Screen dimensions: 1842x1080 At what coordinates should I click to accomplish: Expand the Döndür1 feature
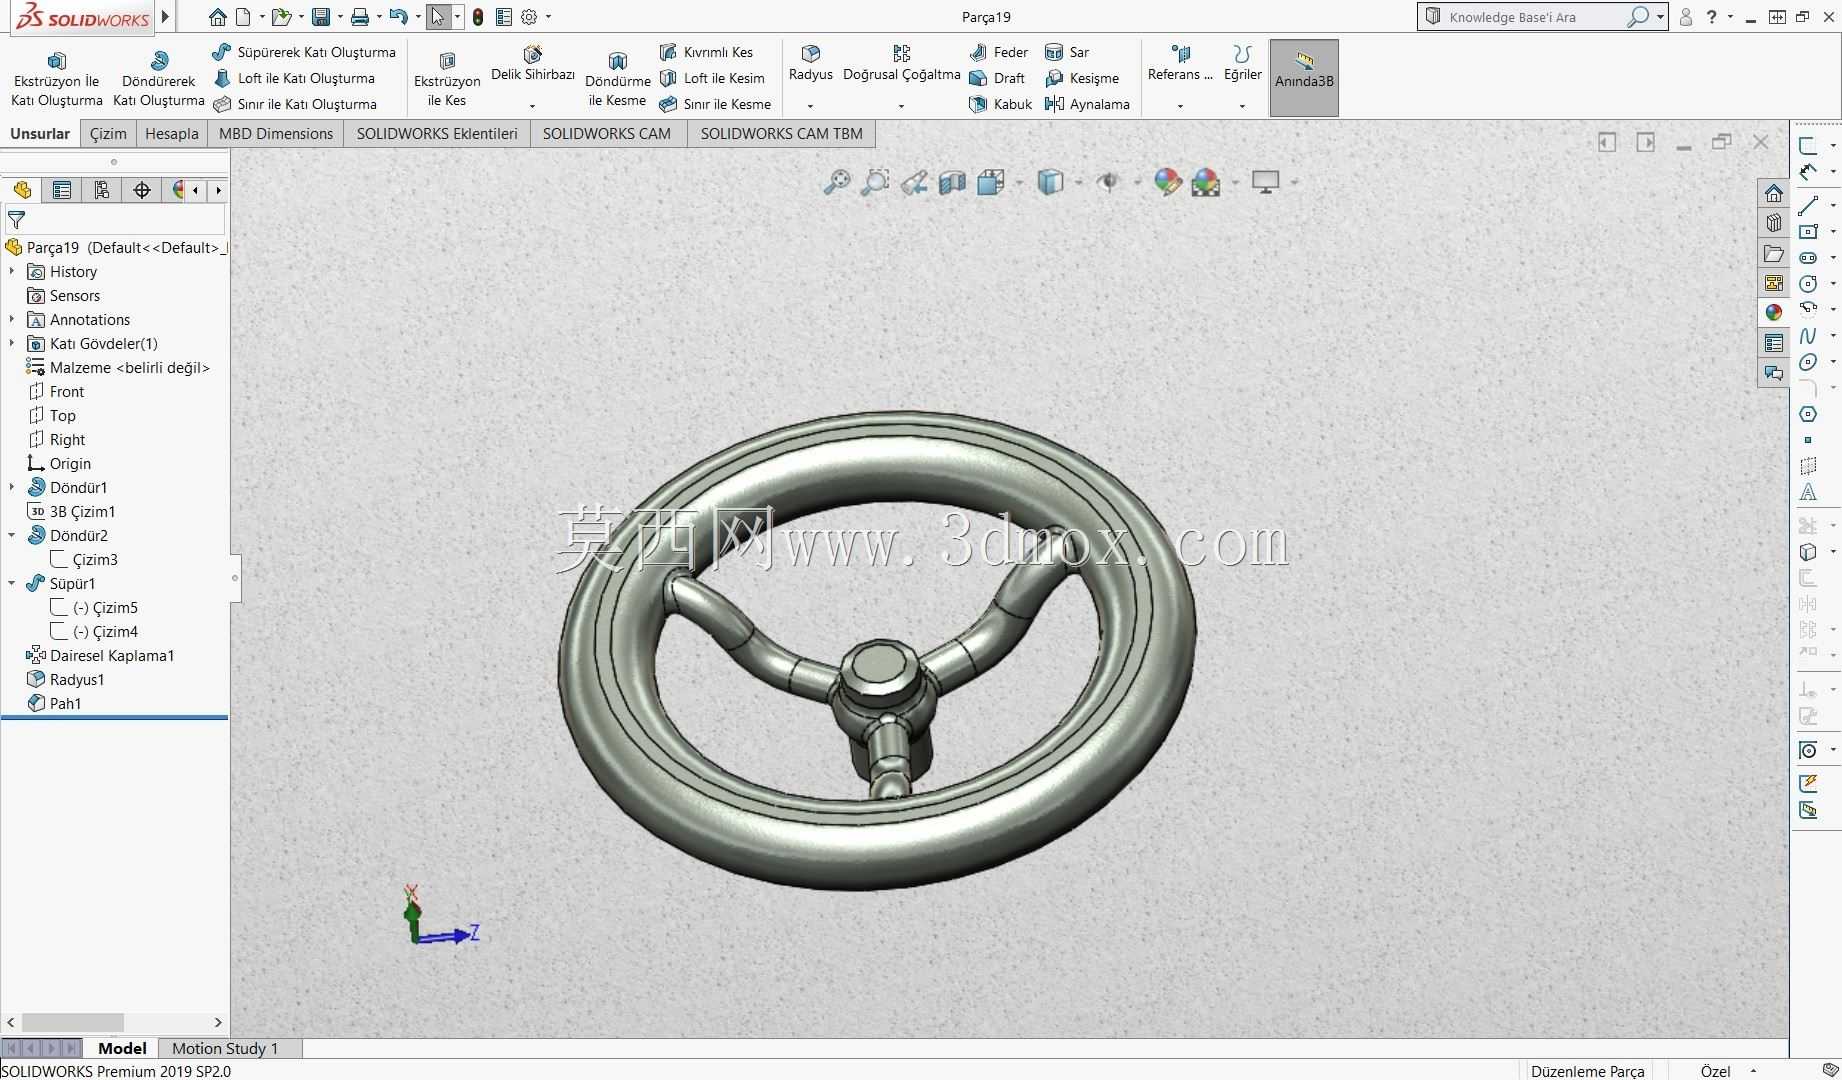pyautogui.click(x=12, y=488)
